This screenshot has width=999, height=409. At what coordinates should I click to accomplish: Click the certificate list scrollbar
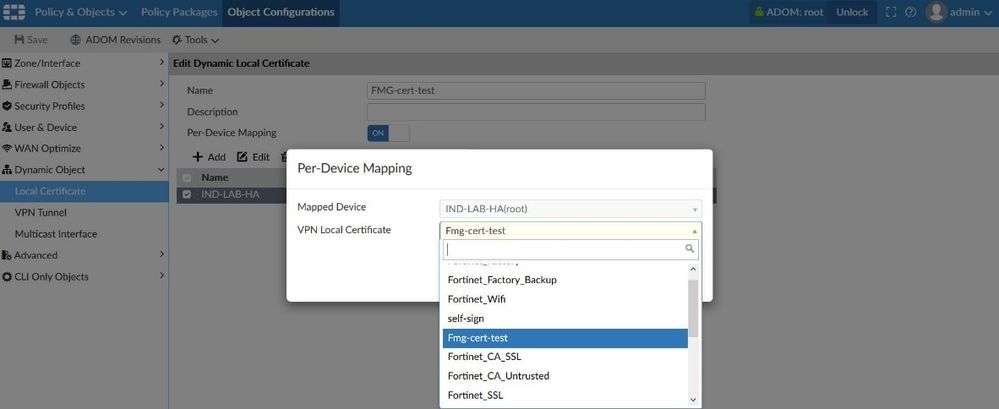694,310
